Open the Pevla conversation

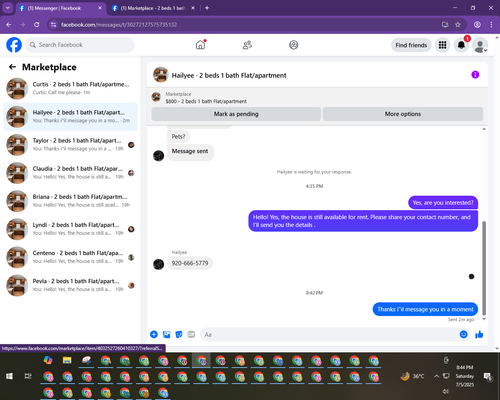click(70, 285)
